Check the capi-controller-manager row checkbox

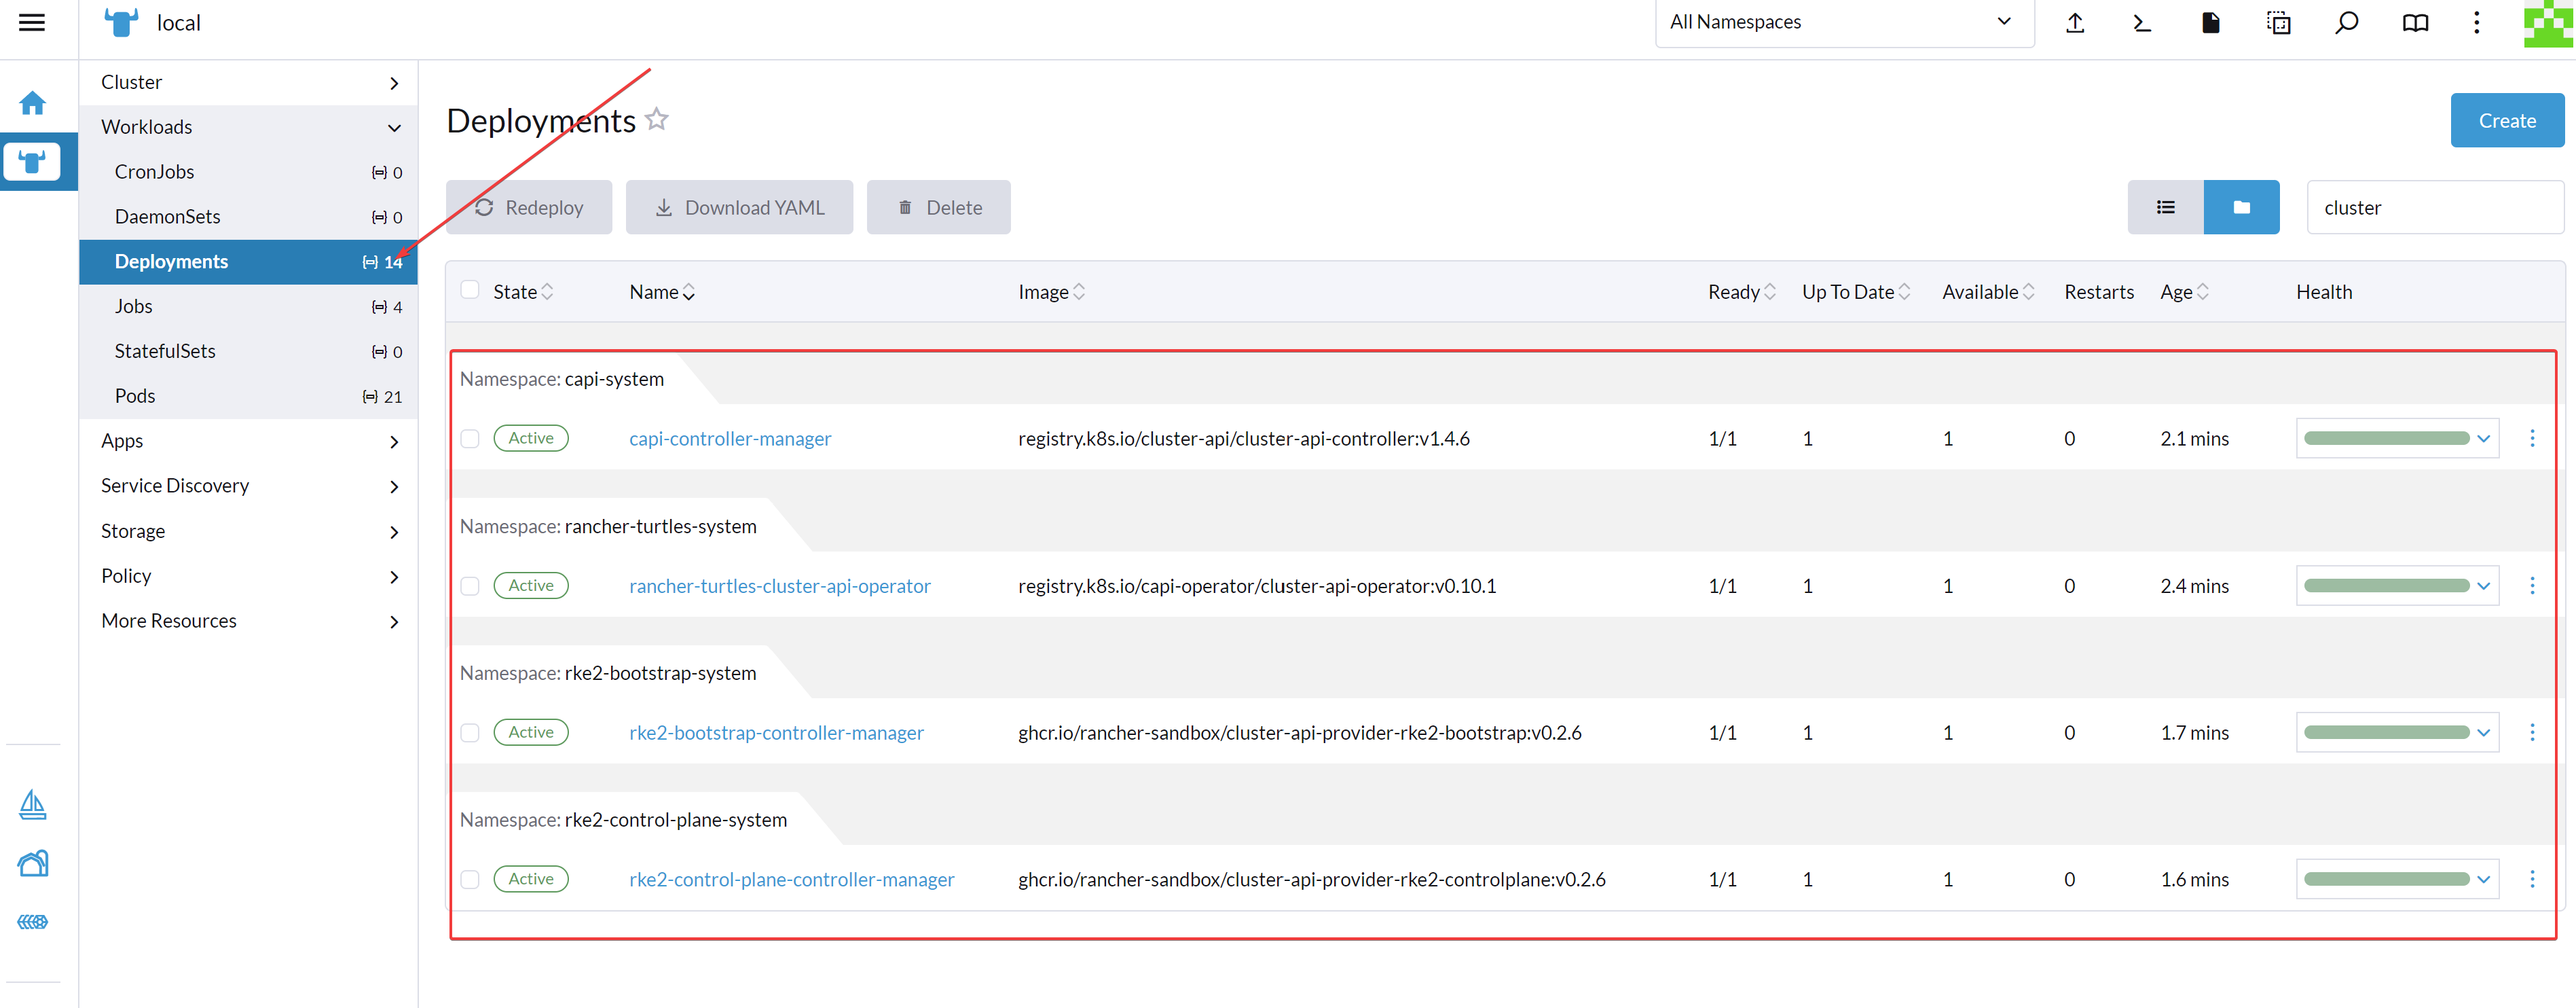(470, 438)
